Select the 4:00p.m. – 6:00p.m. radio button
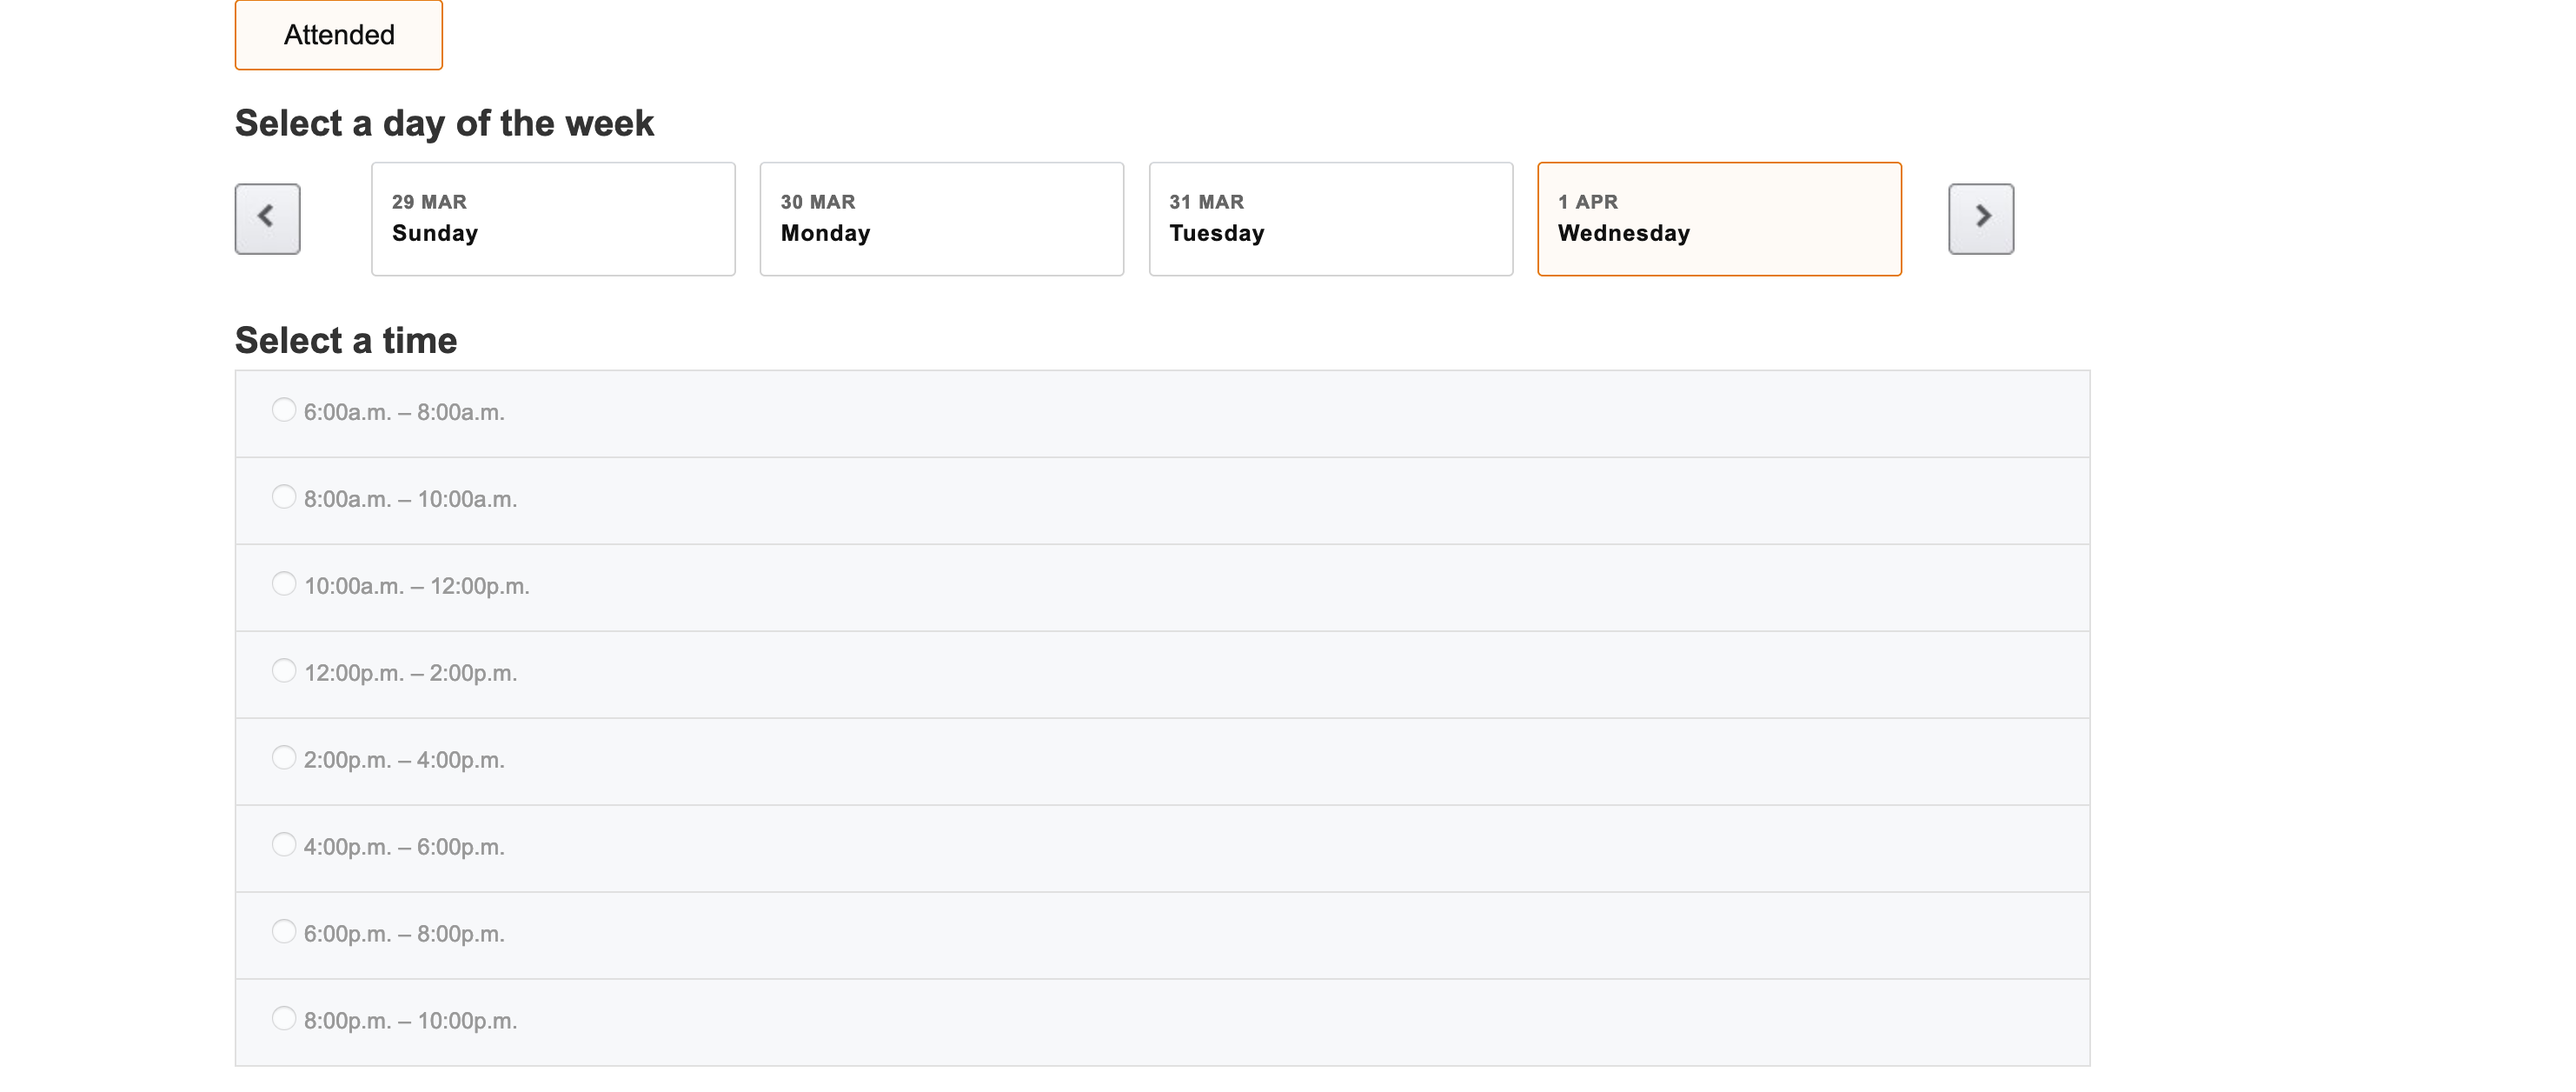The image size is (2576, 1092). (284, 845)
